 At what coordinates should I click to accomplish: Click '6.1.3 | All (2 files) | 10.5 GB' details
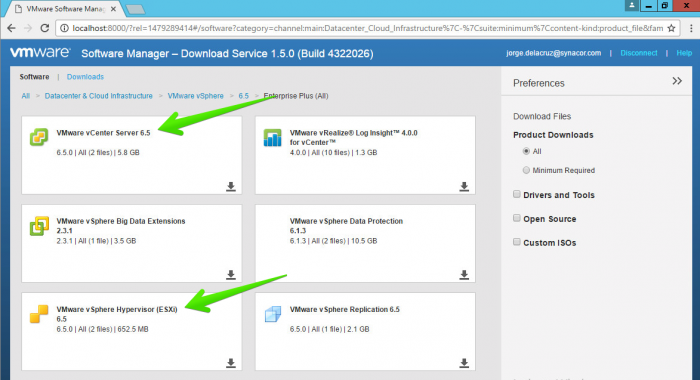point(333,241)
